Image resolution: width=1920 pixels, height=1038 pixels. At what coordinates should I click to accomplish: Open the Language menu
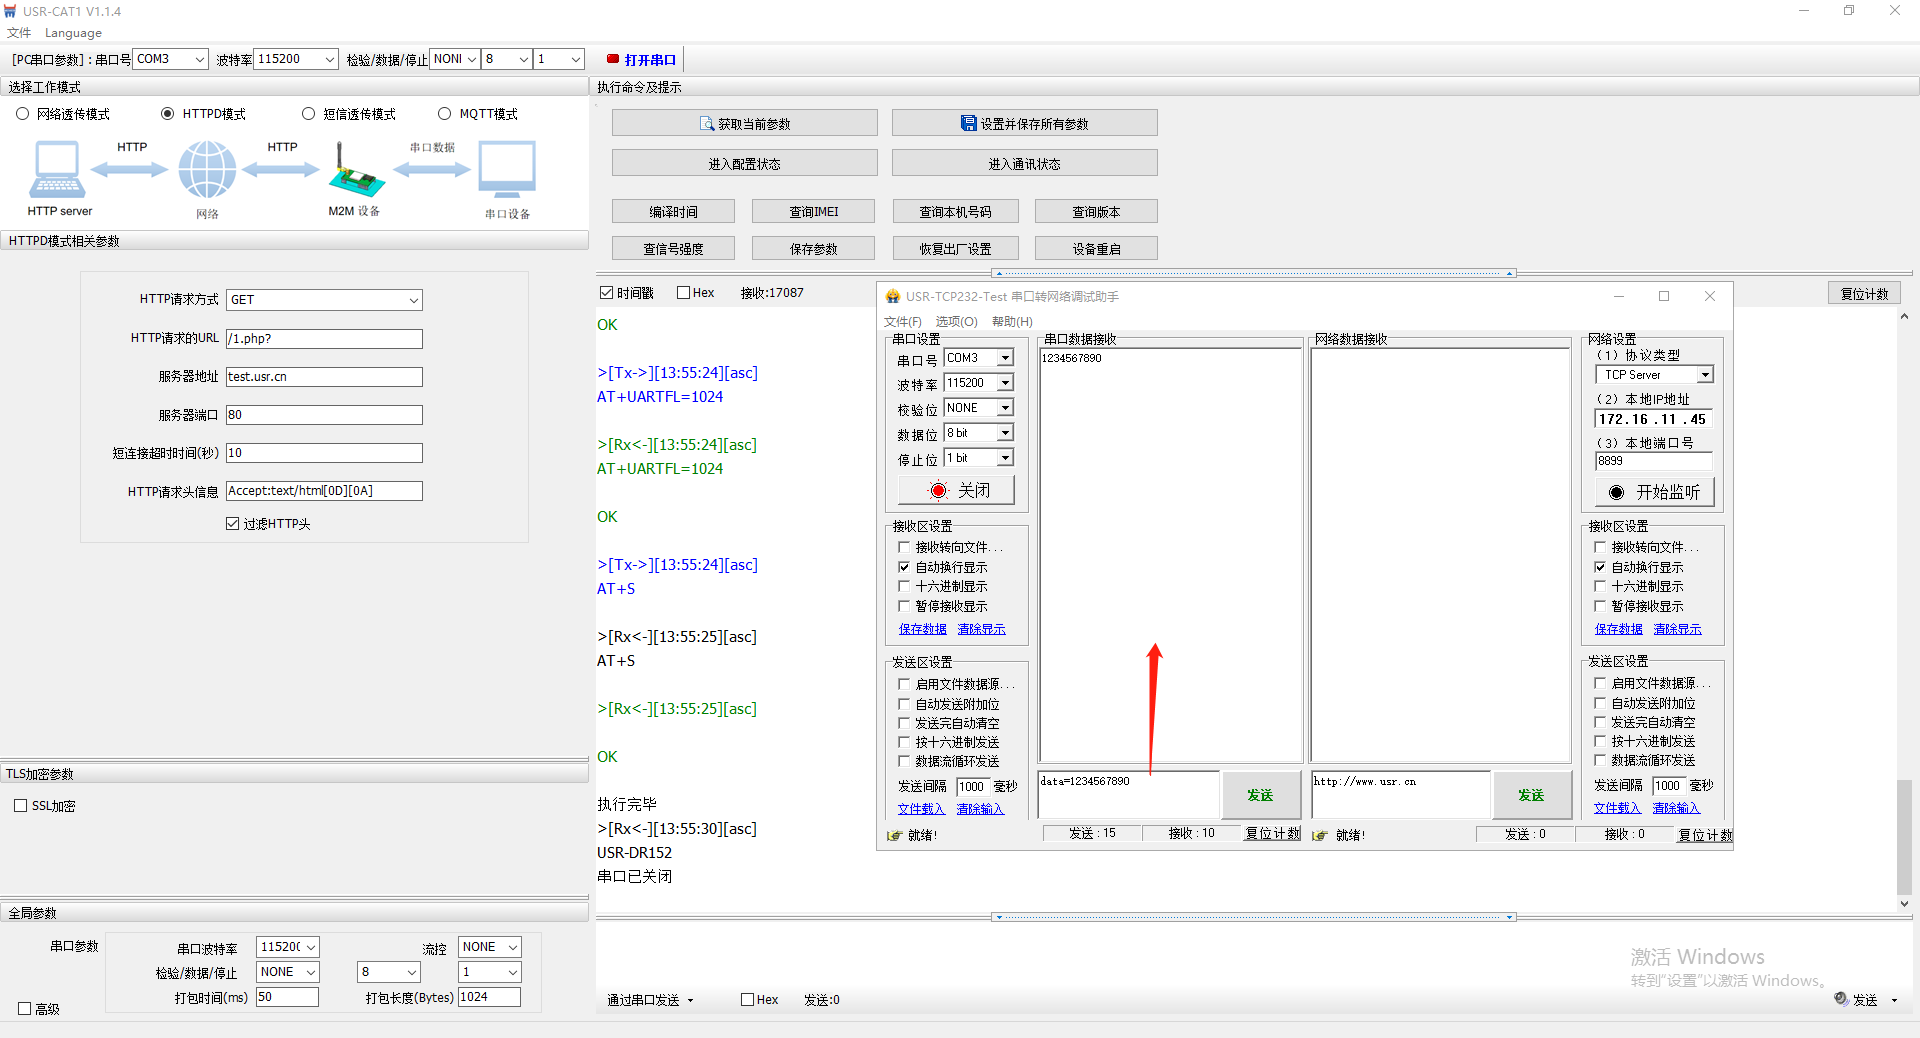coord(73,33)
